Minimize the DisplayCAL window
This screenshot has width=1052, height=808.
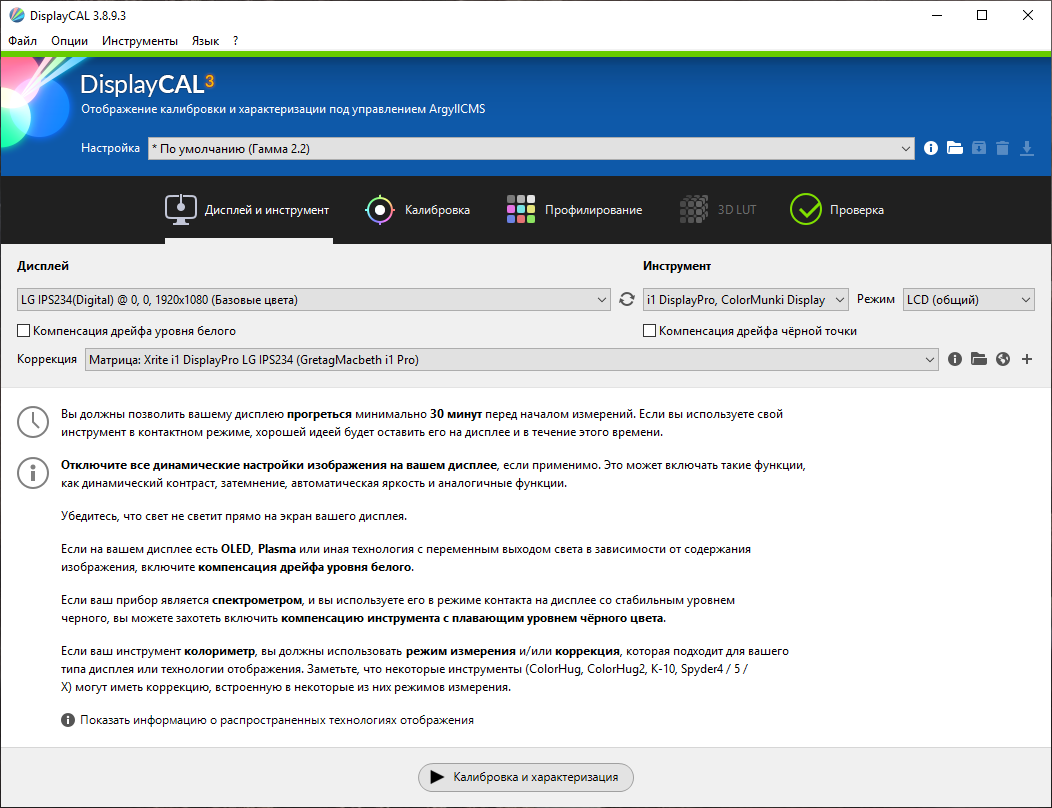[937, 15]
